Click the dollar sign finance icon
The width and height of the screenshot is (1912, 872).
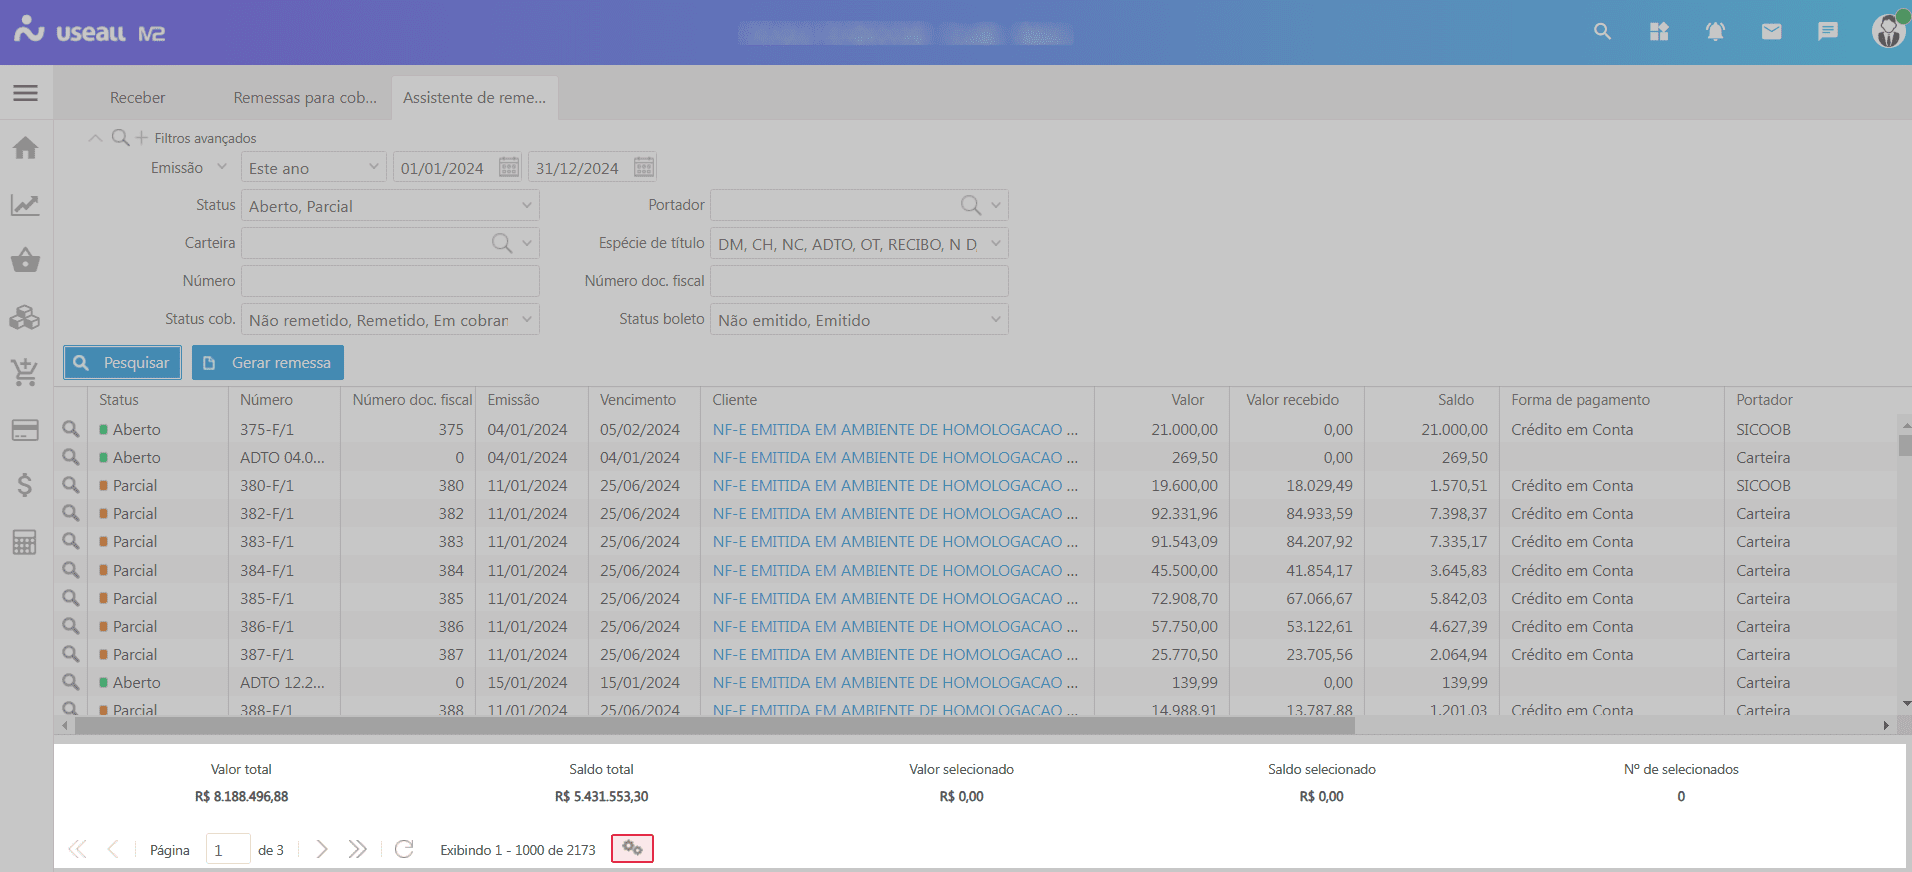(25, 486)
